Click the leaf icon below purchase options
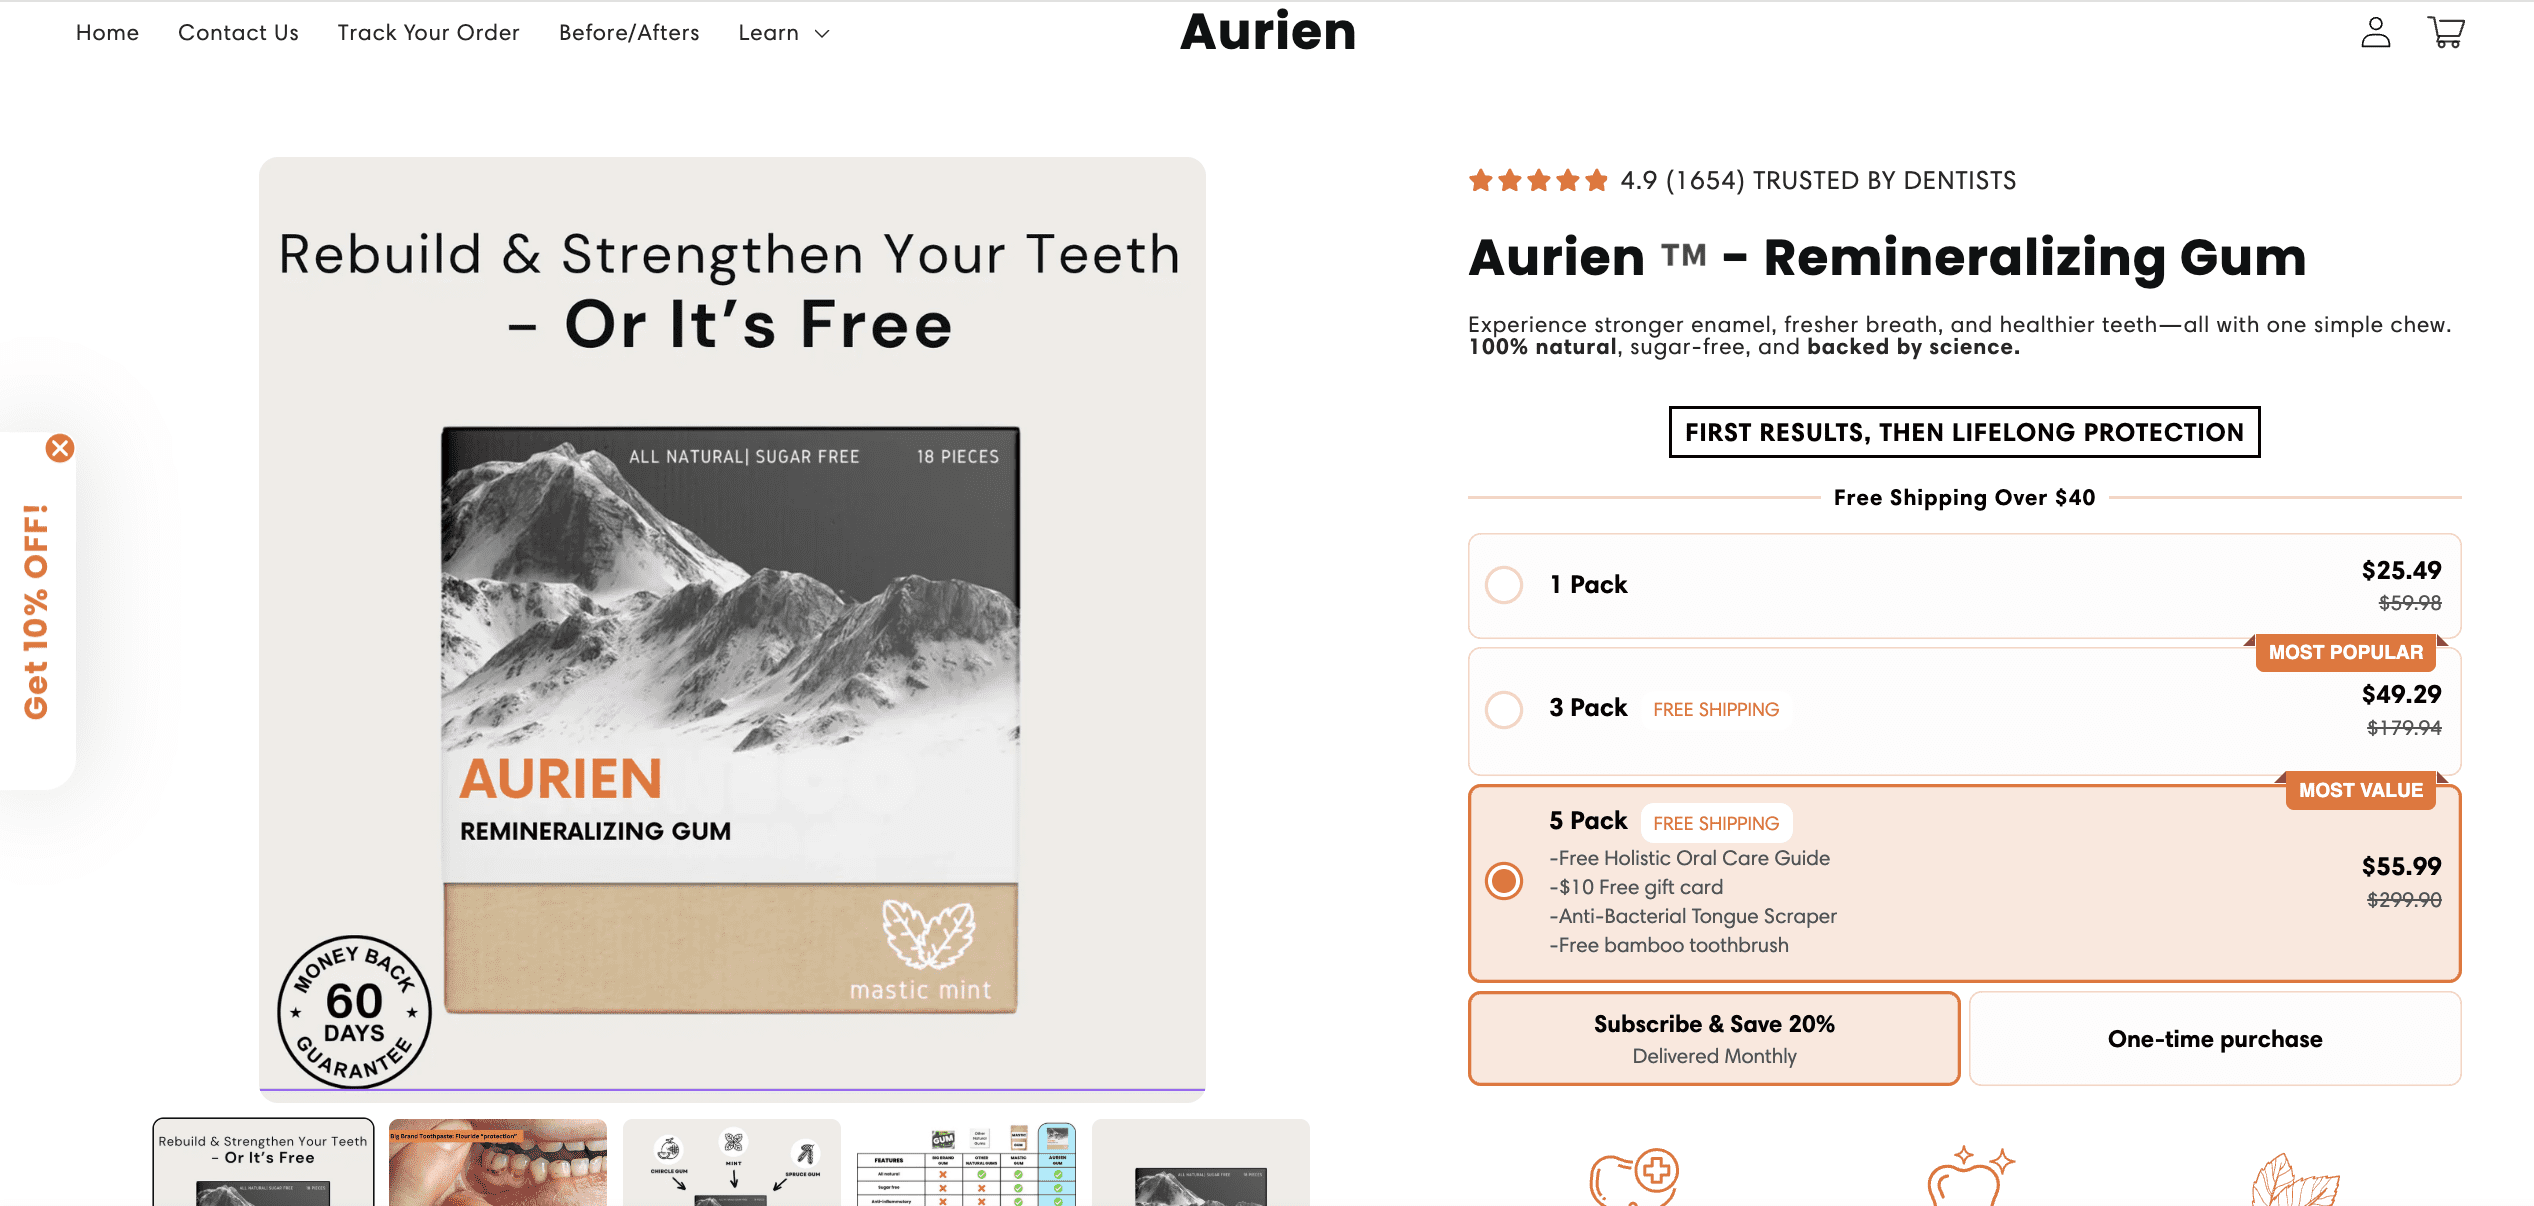Viewport: 2534px width, 1206px height. [x=2295, y=1180]
